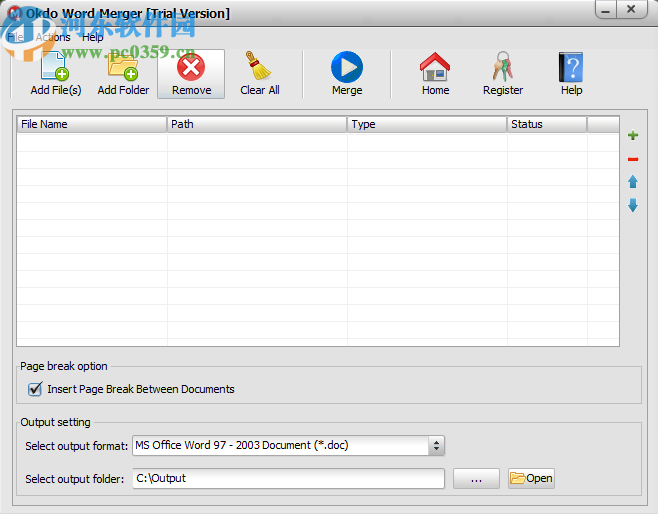The height and width of the screenshot is (514, 658).
Task: Open the Help menu in menu bar
Action: [x=92, y=37]
